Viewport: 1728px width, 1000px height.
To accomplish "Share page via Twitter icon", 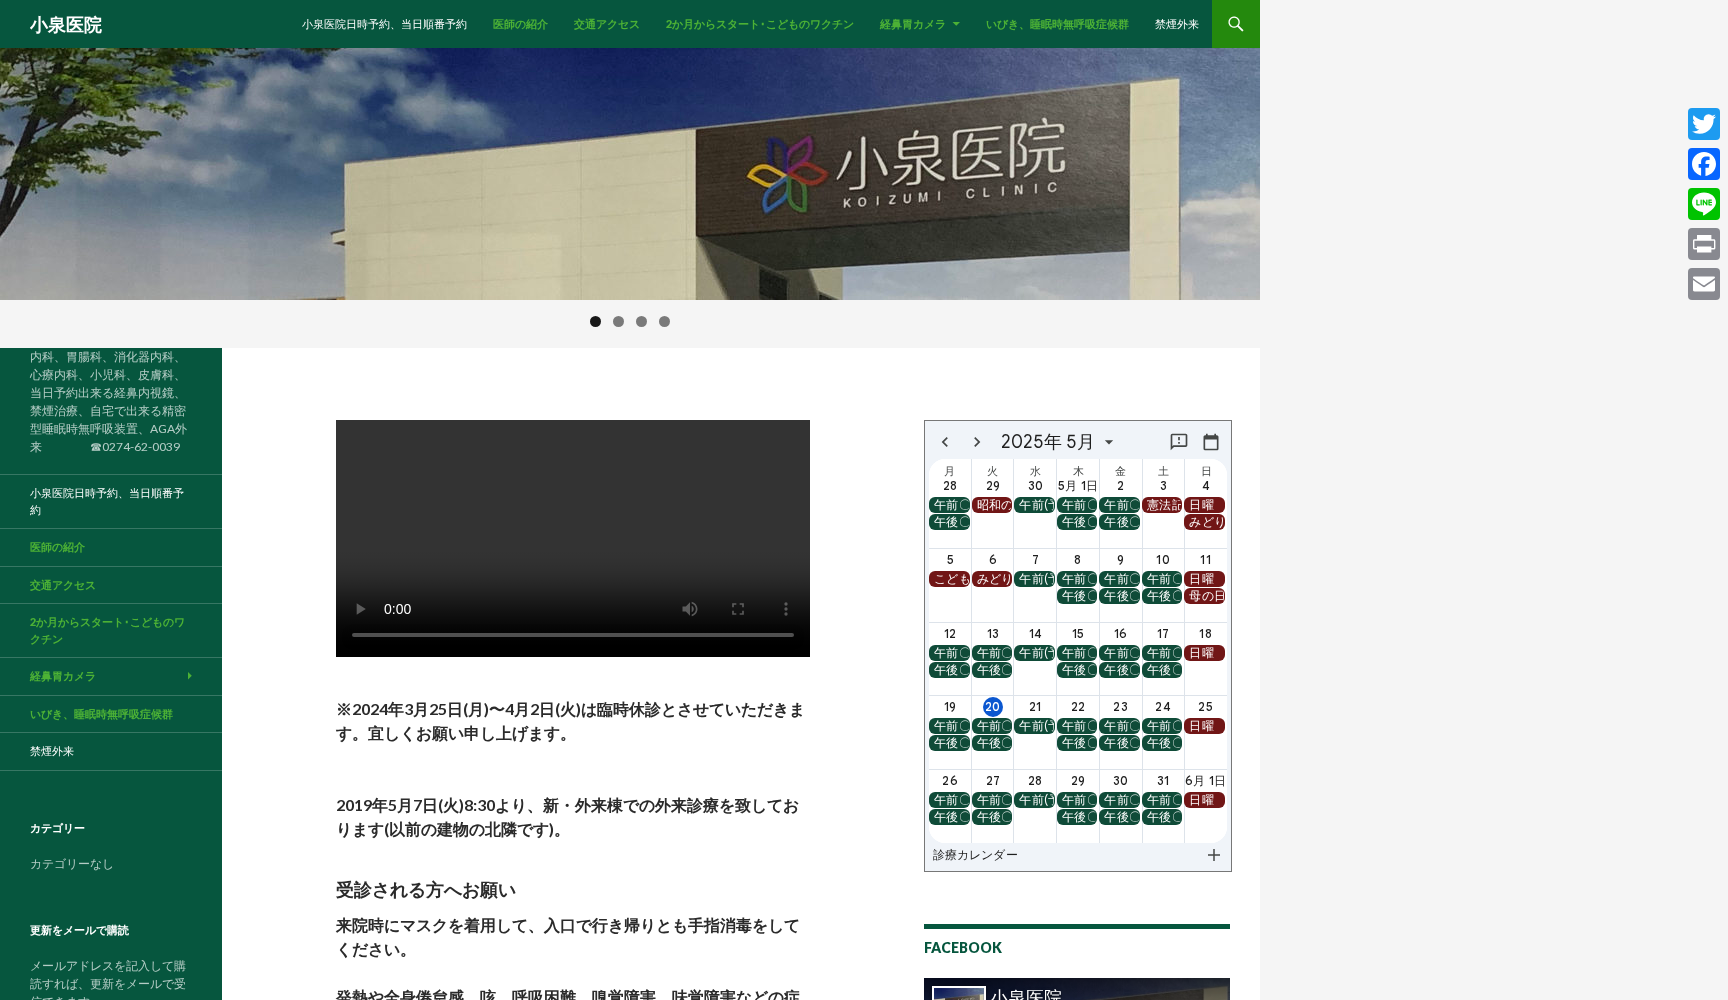I will [1703, 124].
